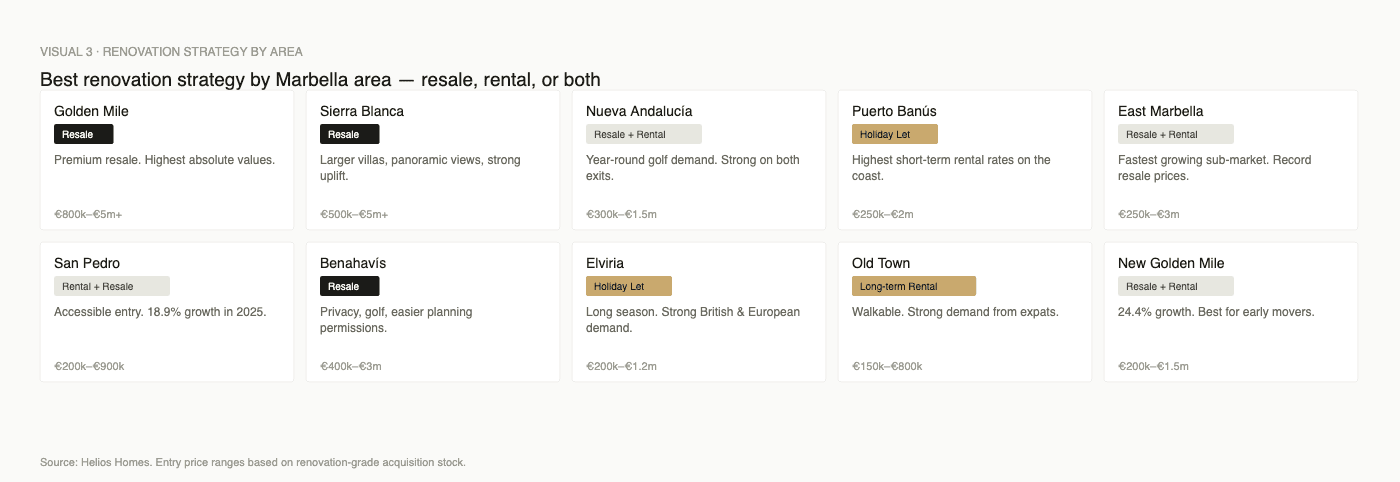Viewport: 1400px width, 482px height.
Task: Click the Resale + Rental badge on East Marbella
Action: tap(1175, 134)
